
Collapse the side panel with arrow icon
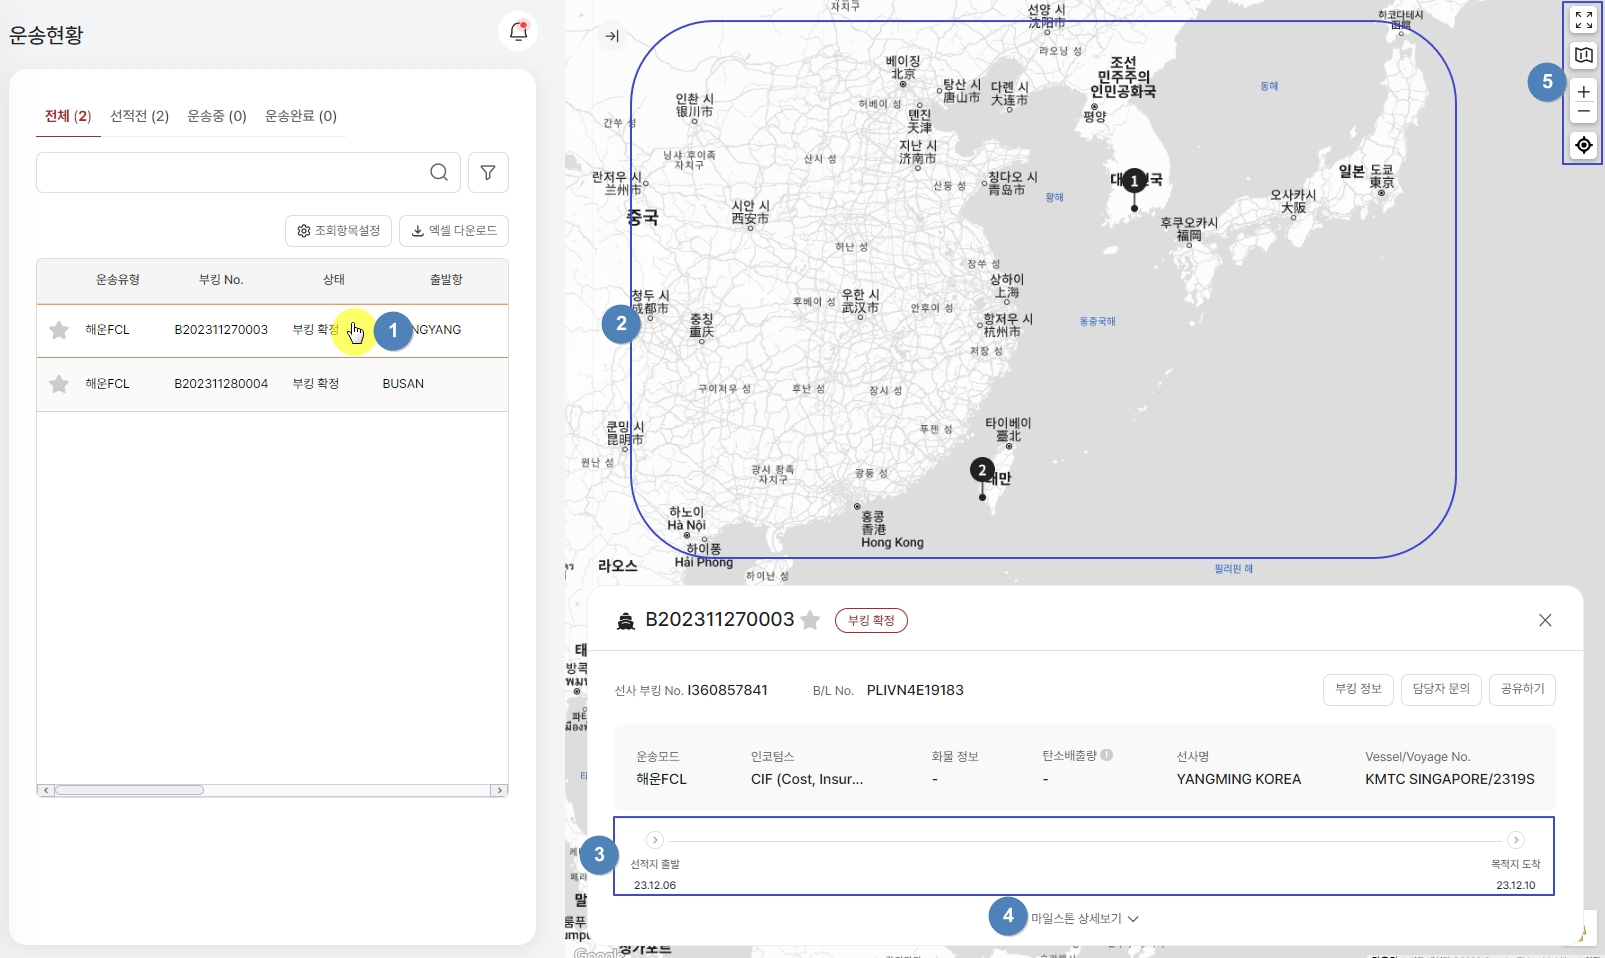point(612,36)
